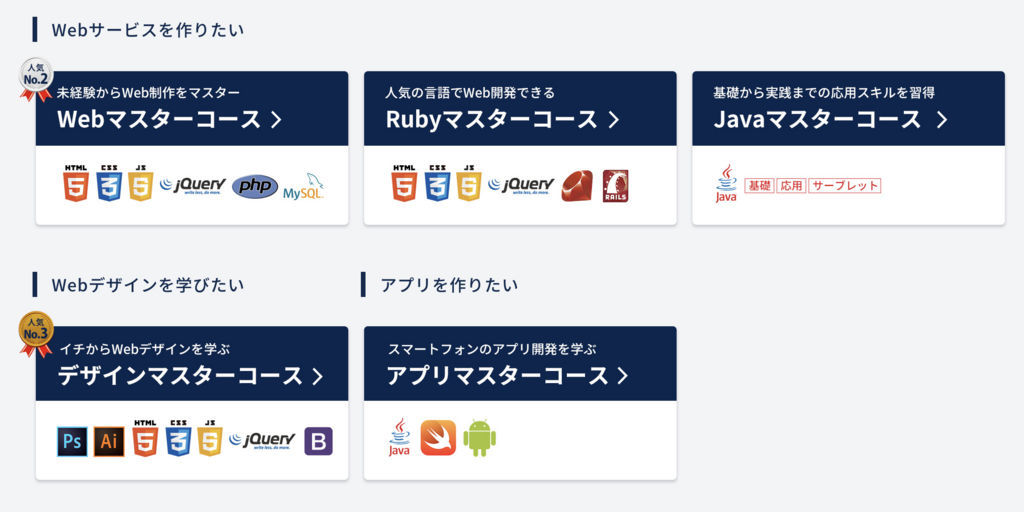
Task: Click subtitle 基礎から実践までの応用スキルを習得
Action: tap(824, 92)
